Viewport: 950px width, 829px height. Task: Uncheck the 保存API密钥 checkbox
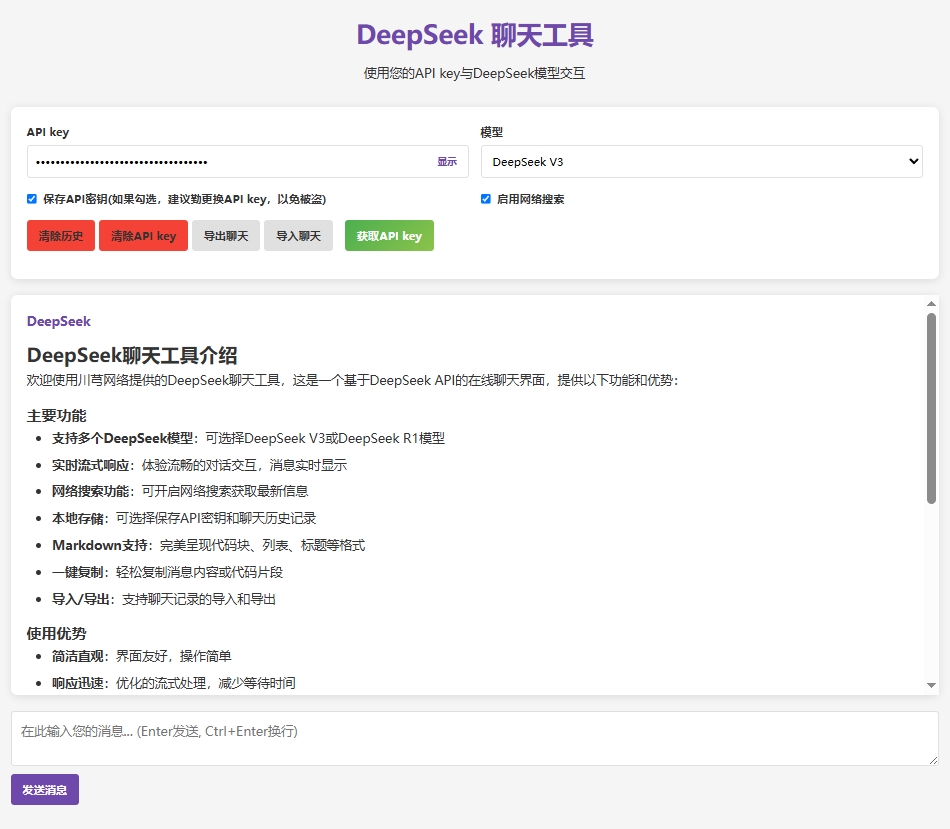32,199
